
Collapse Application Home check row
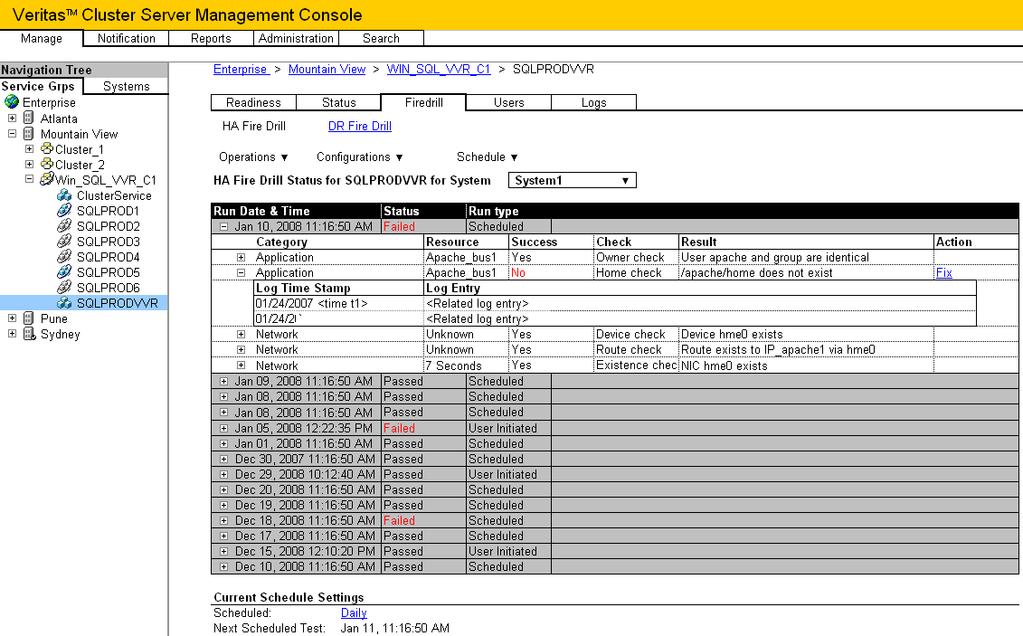(241, 273)
